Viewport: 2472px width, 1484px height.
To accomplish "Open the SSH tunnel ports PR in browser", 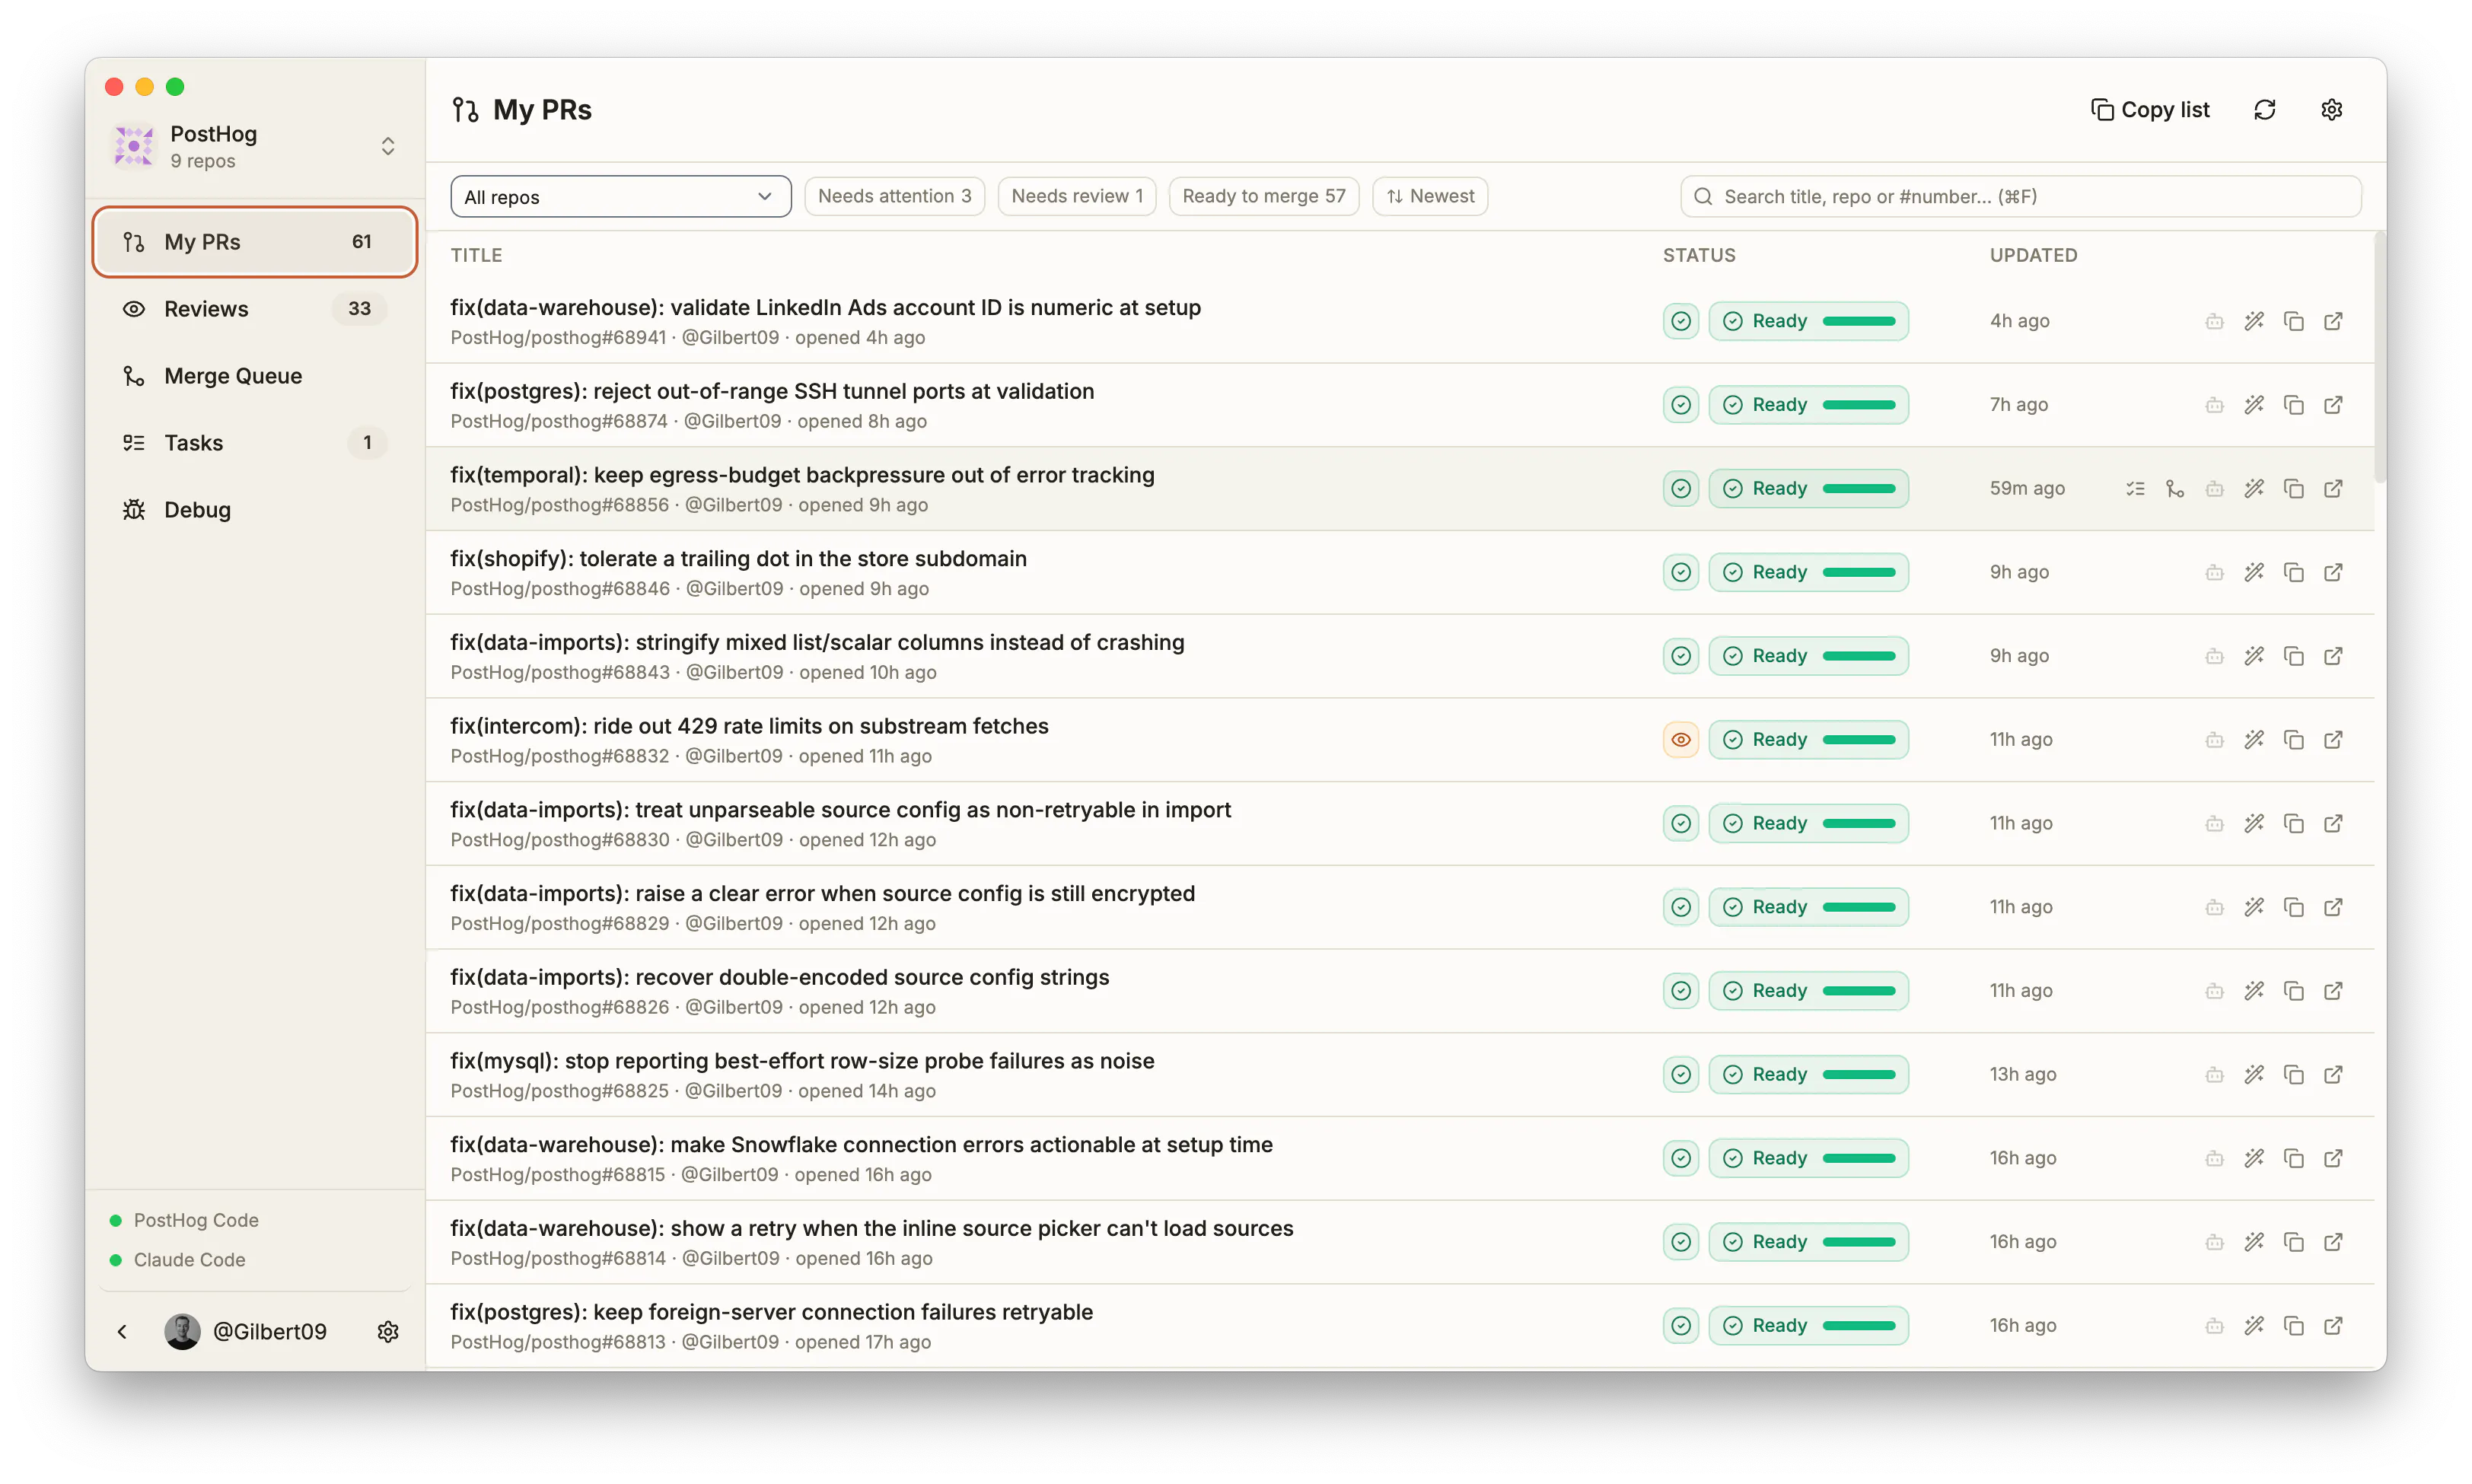I will pos(2333,405).
